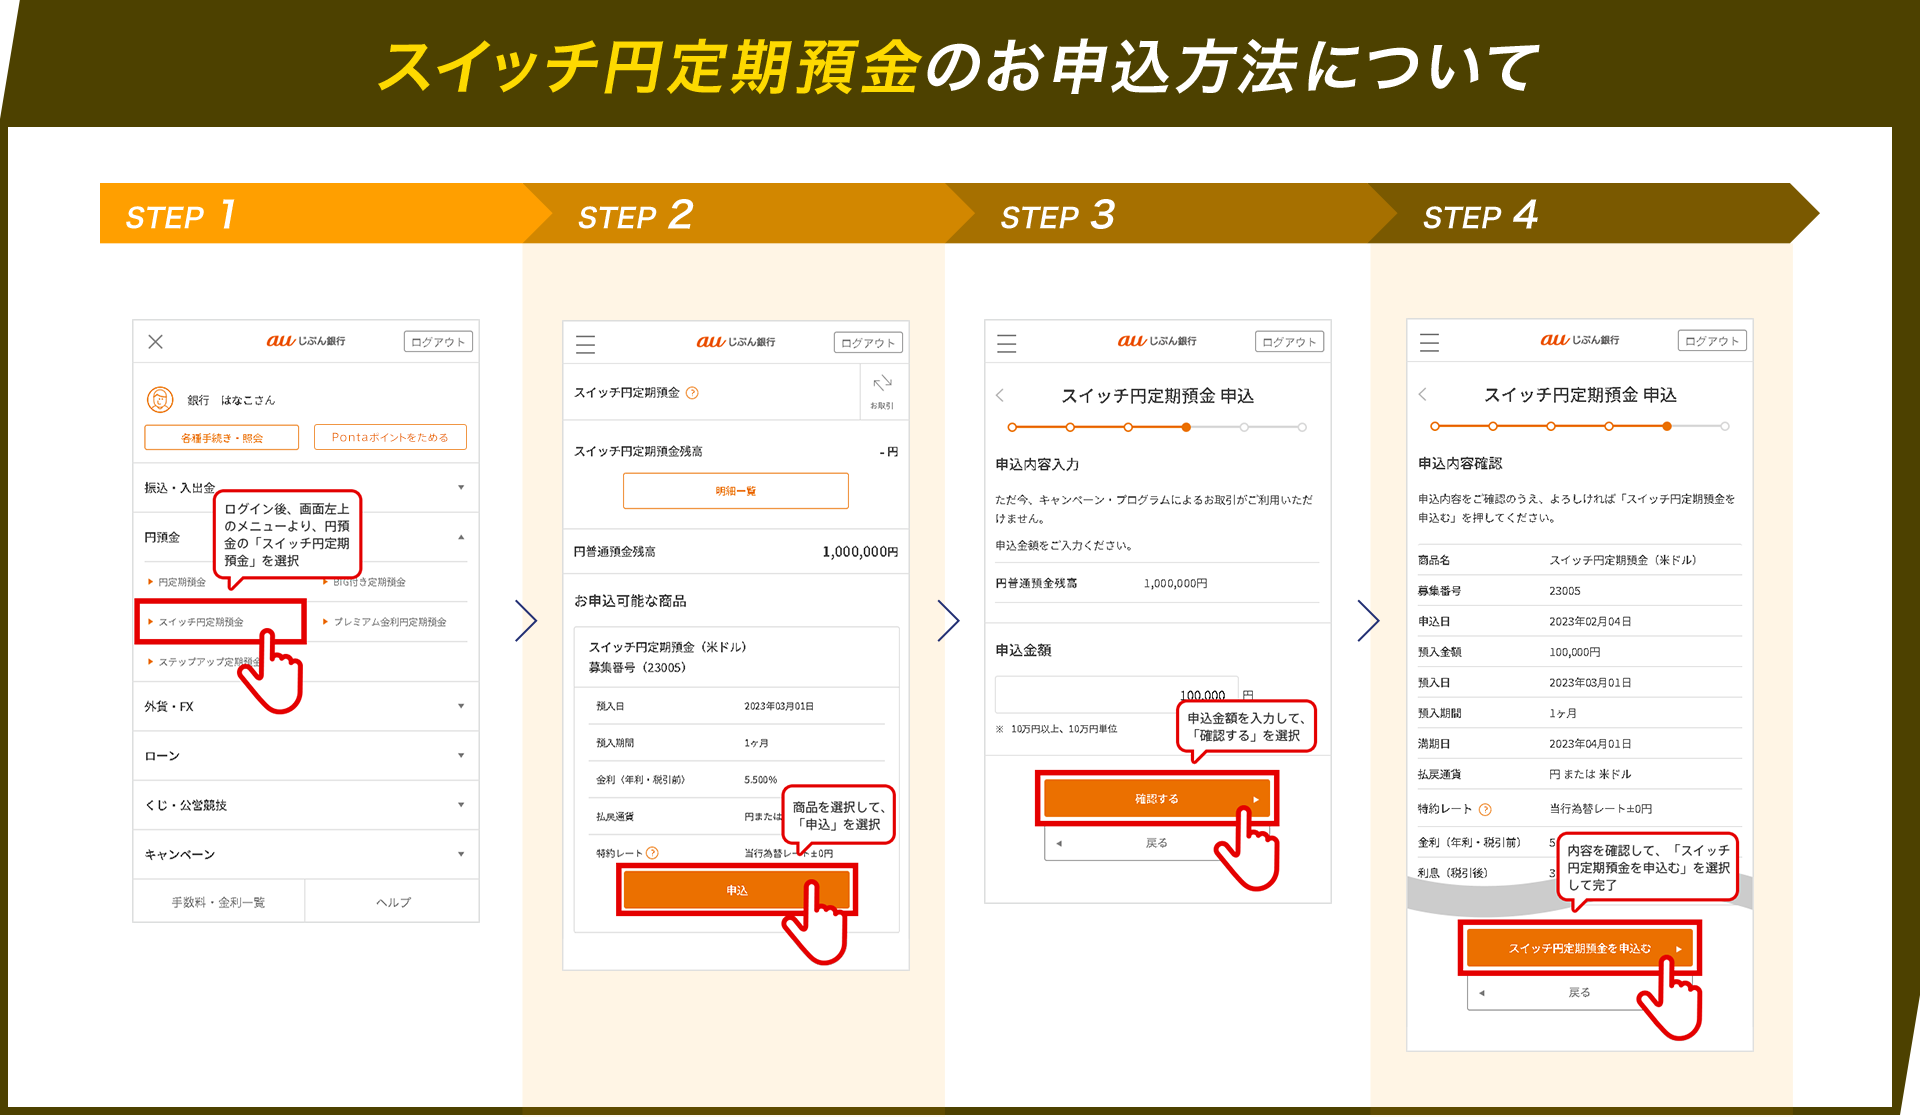Tap the au じぶん銀行 logo in STEP 3 screen
Screen dimensions: 1920x1117
click(x=1157, y=341)
